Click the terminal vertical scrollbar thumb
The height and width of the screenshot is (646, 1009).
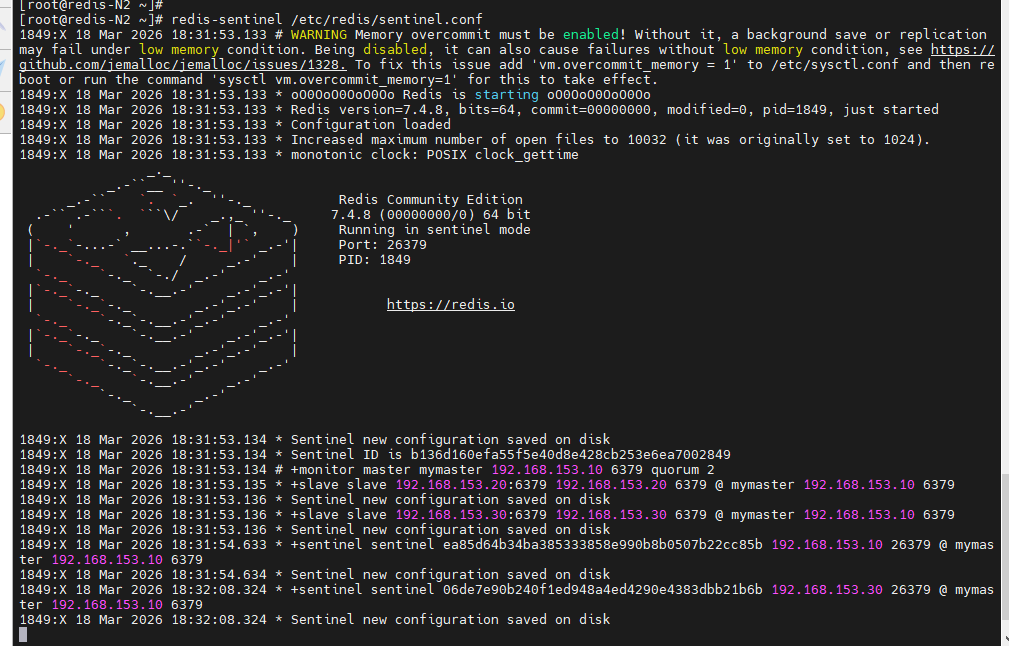[x=1004, y=548]
